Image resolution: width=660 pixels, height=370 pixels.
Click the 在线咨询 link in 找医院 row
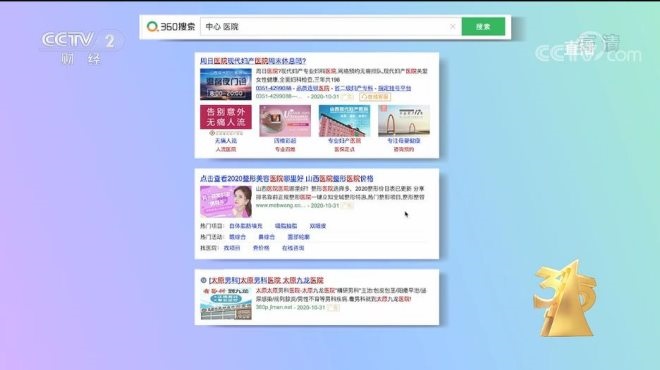click(x=293, y=248)
